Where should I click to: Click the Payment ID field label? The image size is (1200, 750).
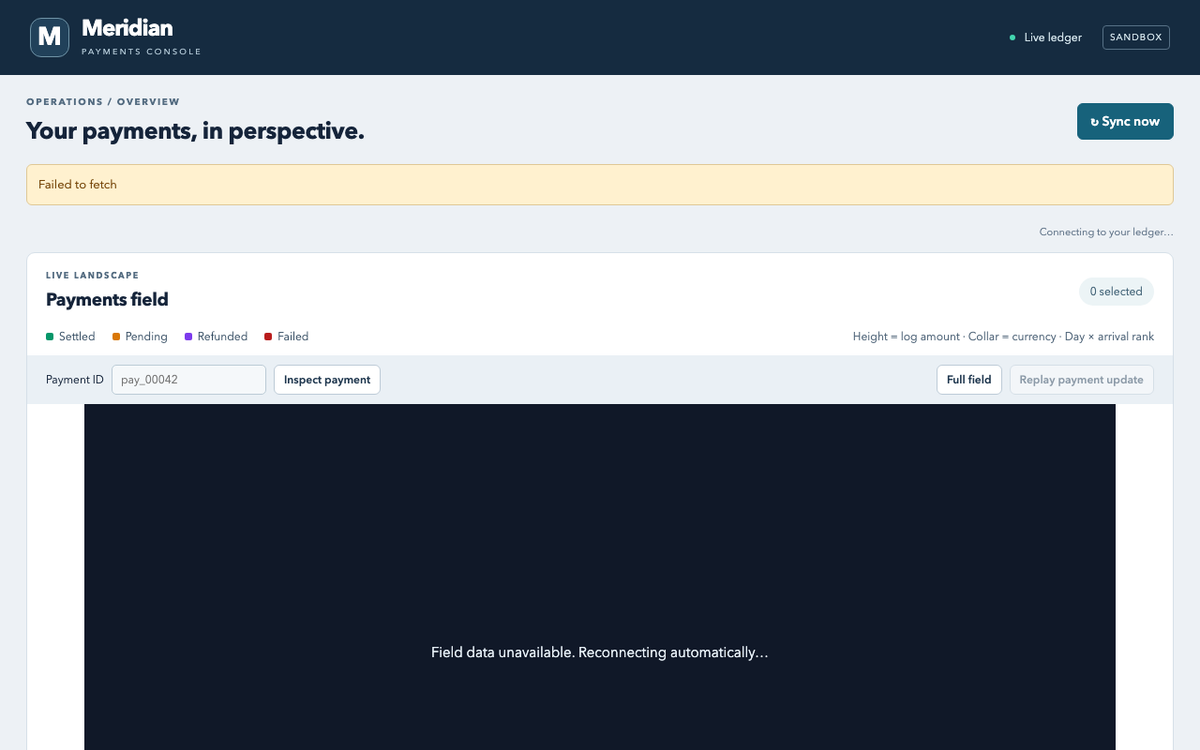(x=75, y=380)
